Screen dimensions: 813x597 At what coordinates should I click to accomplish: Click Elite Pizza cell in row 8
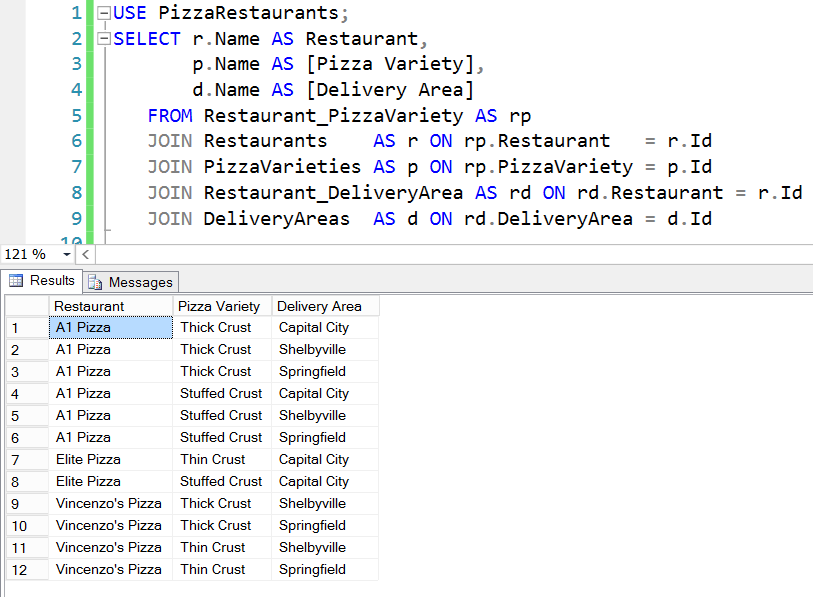110,481
